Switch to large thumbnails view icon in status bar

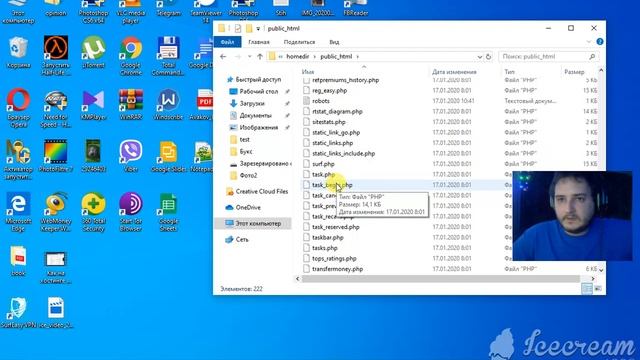click(x=598, y=289)
